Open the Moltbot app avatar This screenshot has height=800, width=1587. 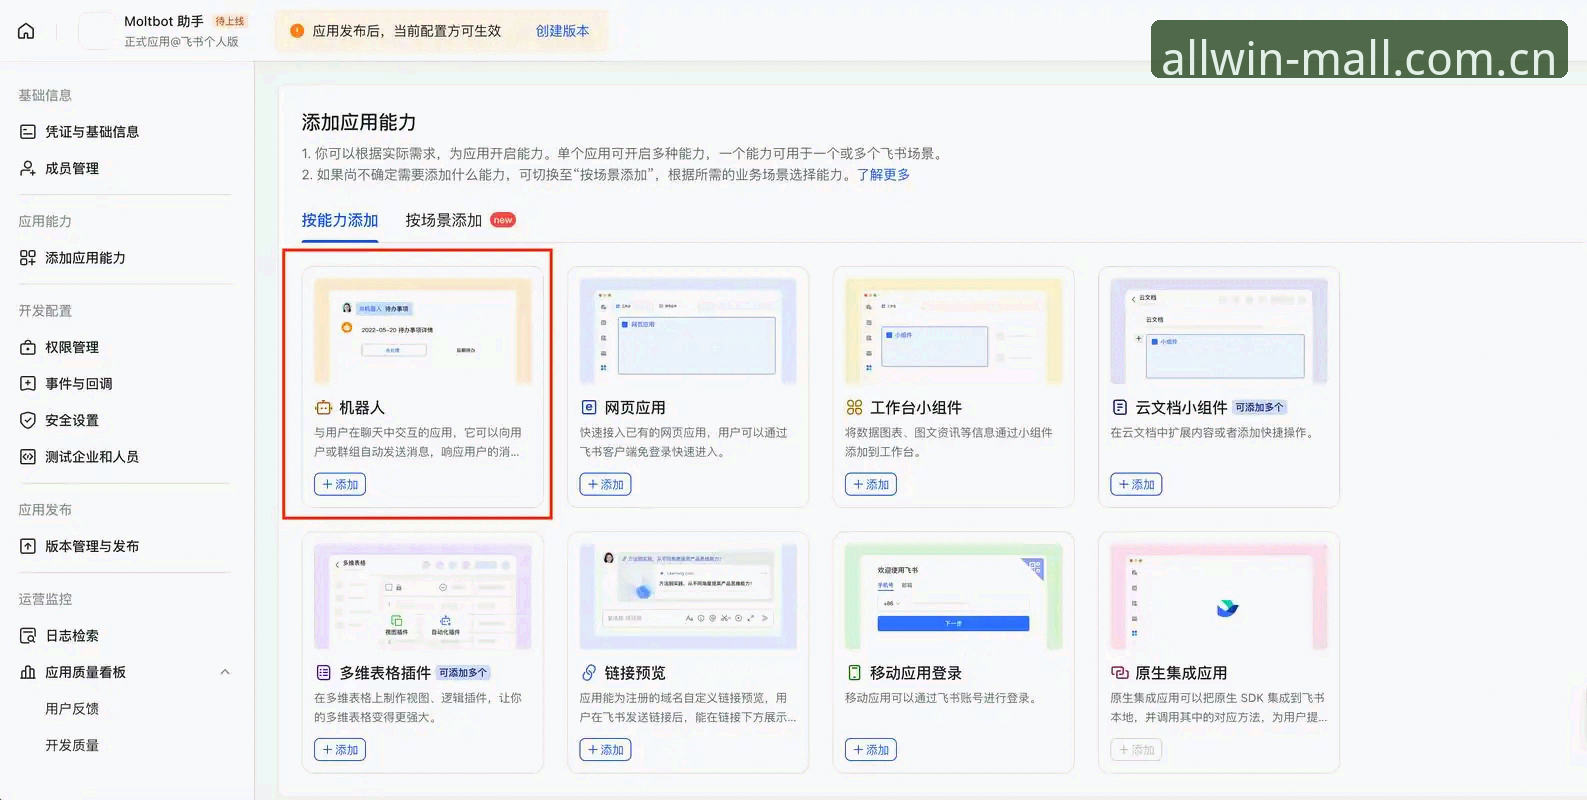[96, 31]
